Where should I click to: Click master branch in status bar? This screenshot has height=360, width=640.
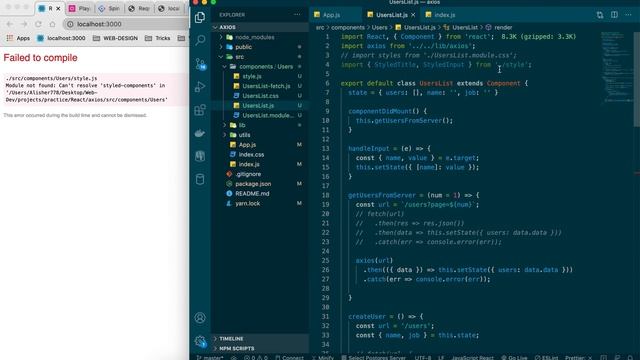210,358
